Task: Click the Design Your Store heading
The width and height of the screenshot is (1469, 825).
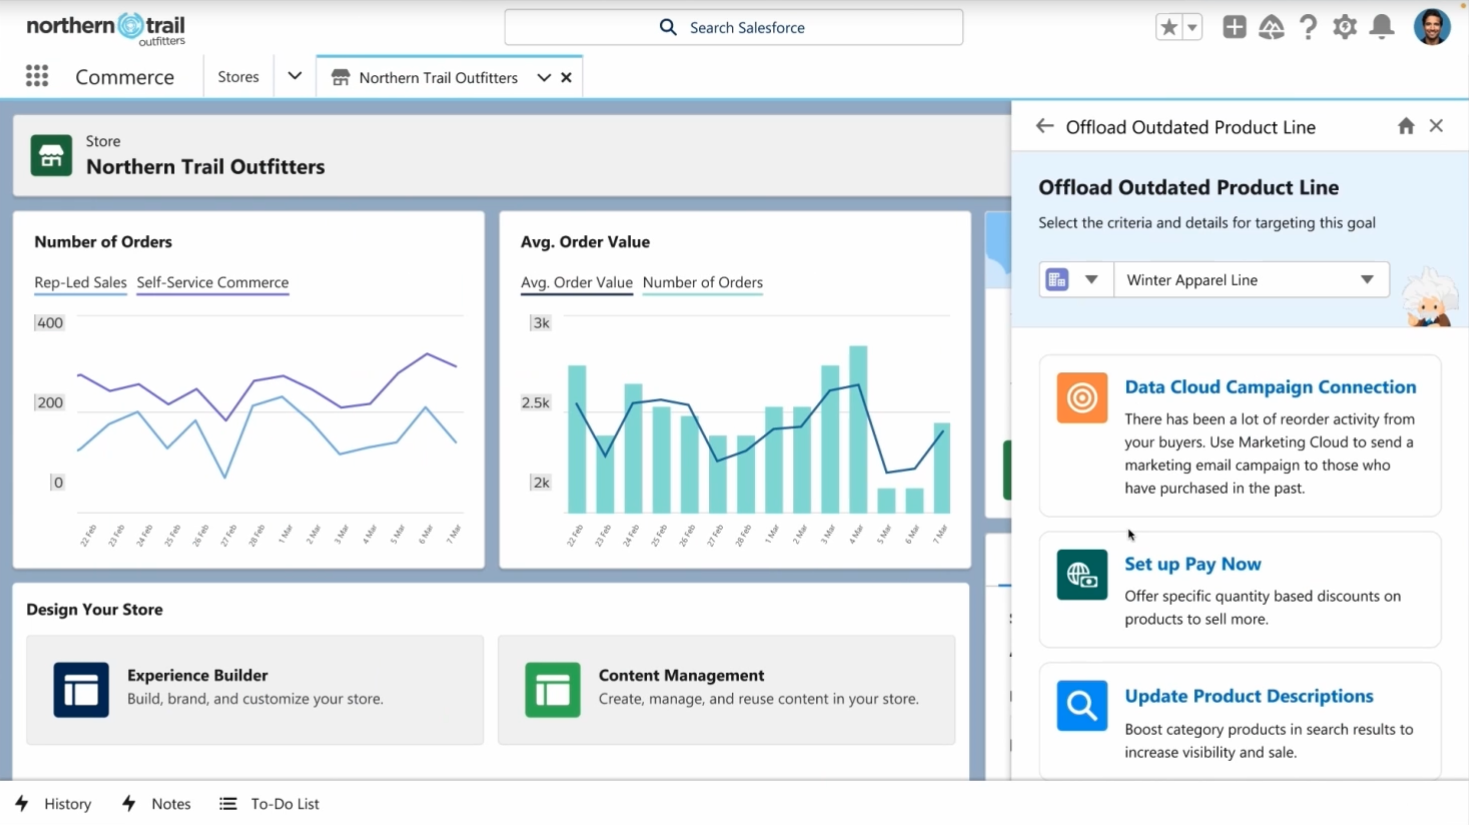Action: click(x=94, y=609)
